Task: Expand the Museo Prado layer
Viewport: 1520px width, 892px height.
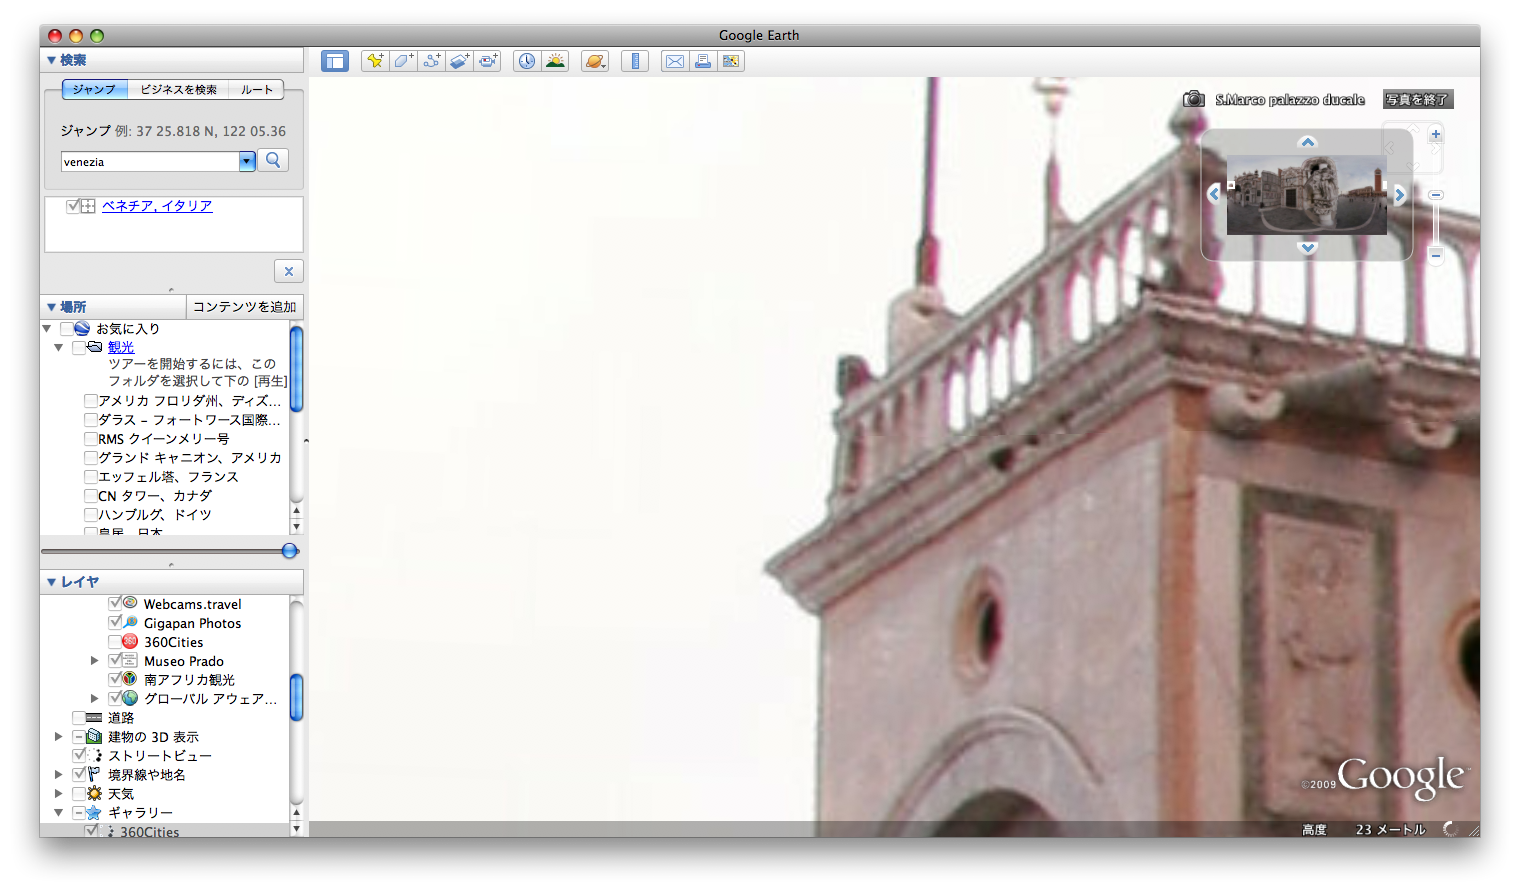Action: [x=95, y=660]
